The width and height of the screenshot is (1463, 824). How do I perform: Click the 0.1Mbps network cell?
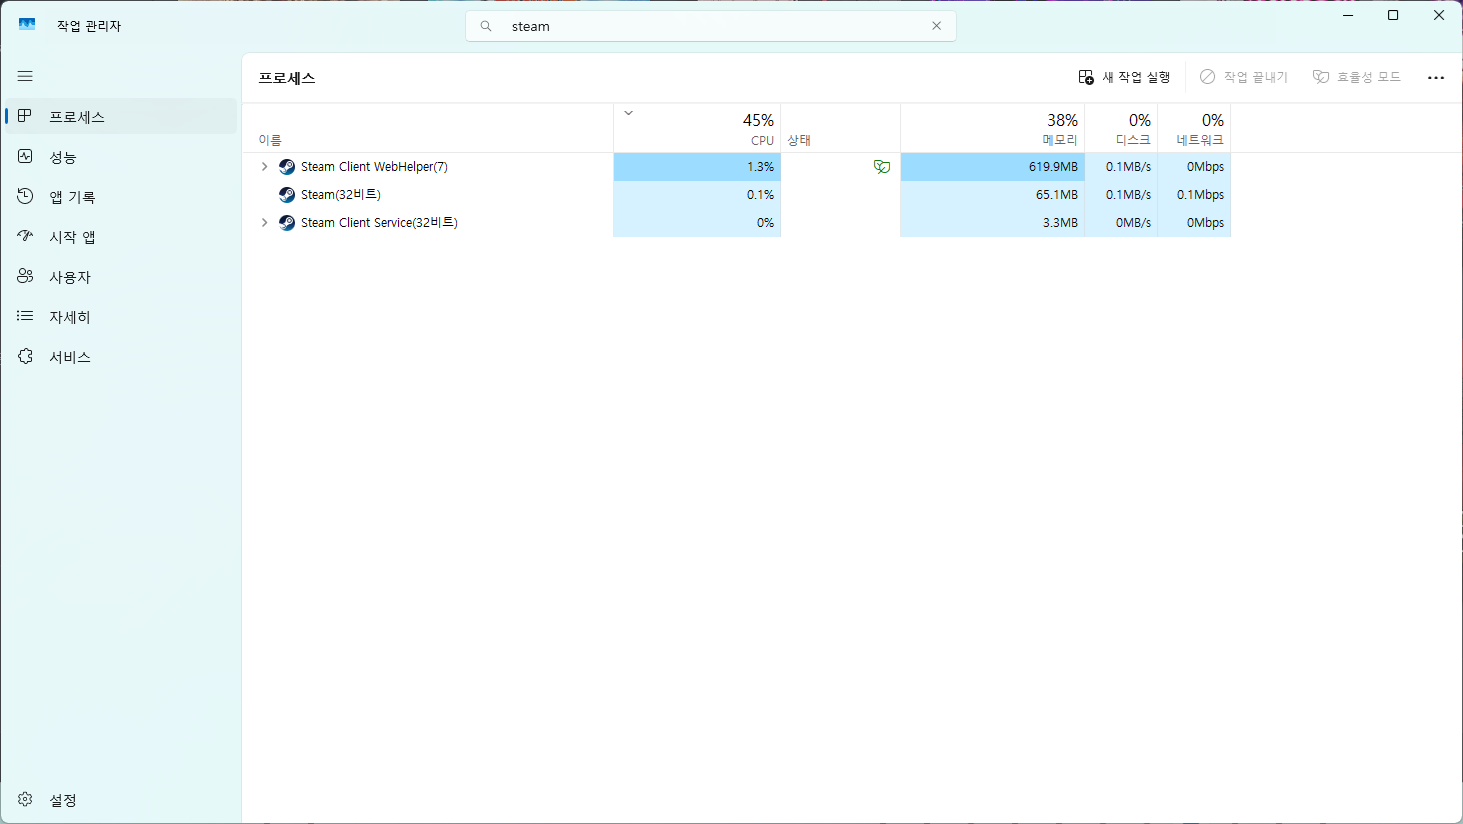click(x=1194, y=195)
